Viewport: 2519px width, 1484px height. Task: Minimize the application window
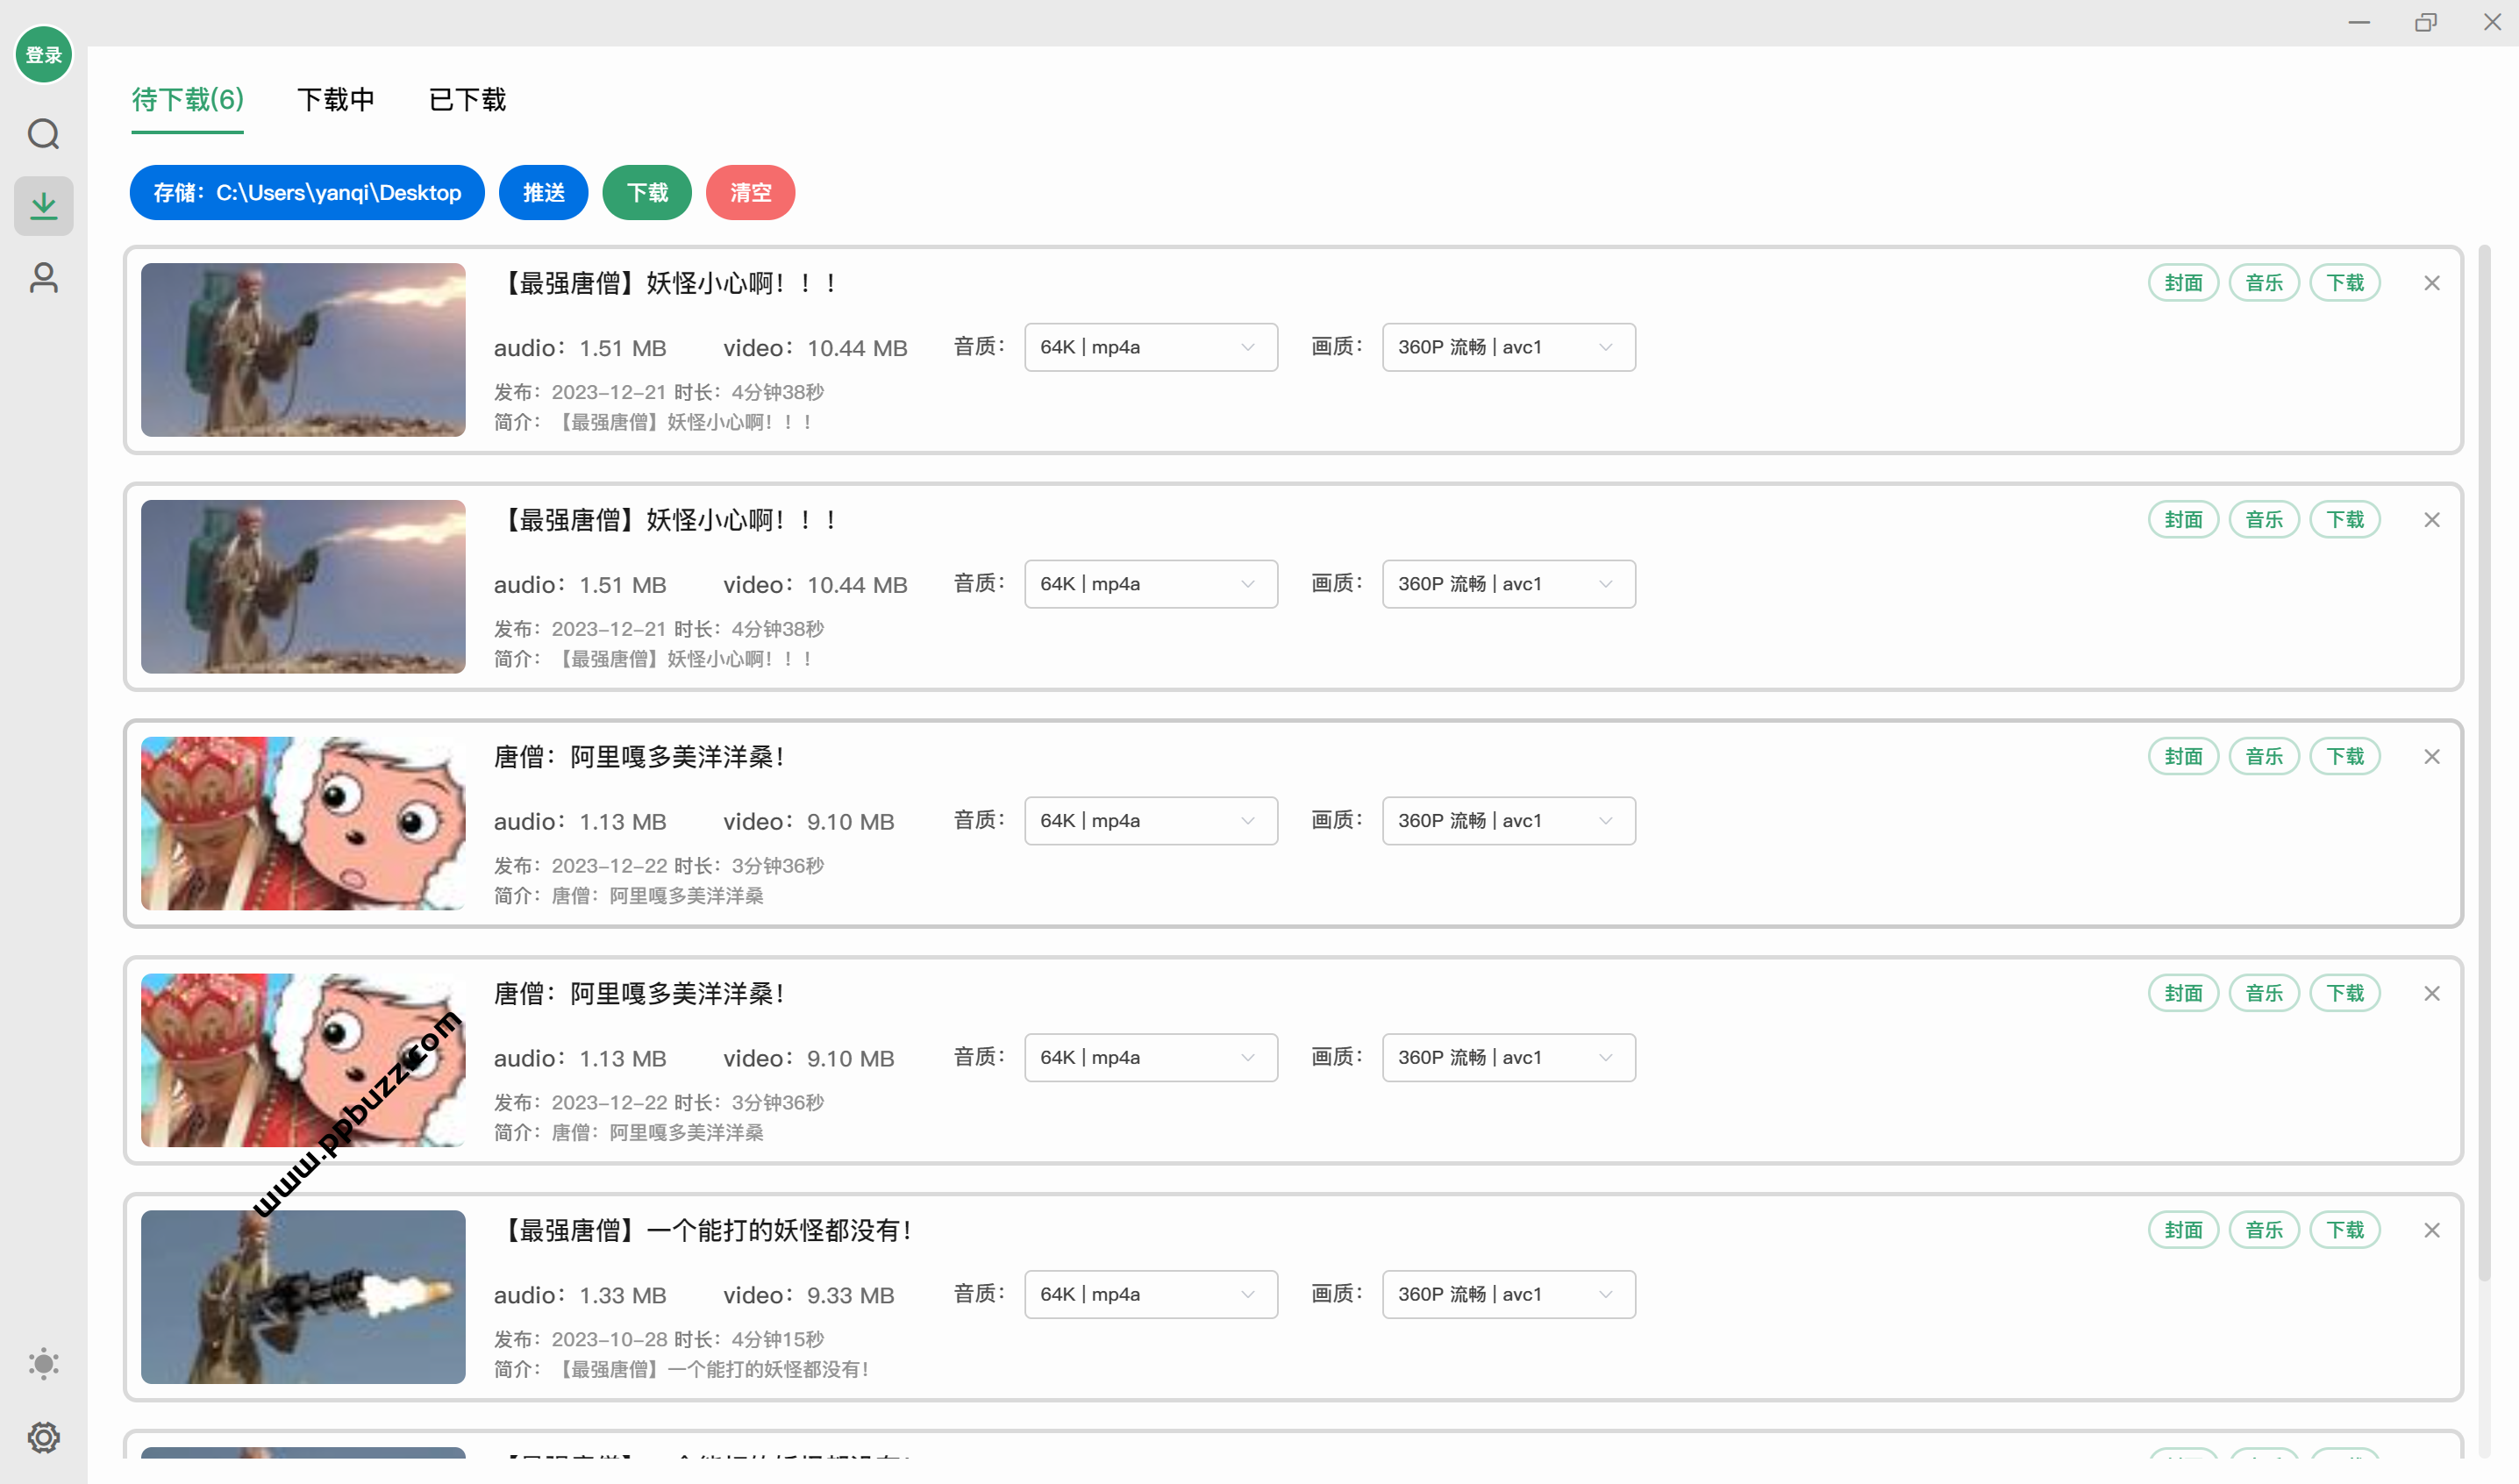[2359, 22]
